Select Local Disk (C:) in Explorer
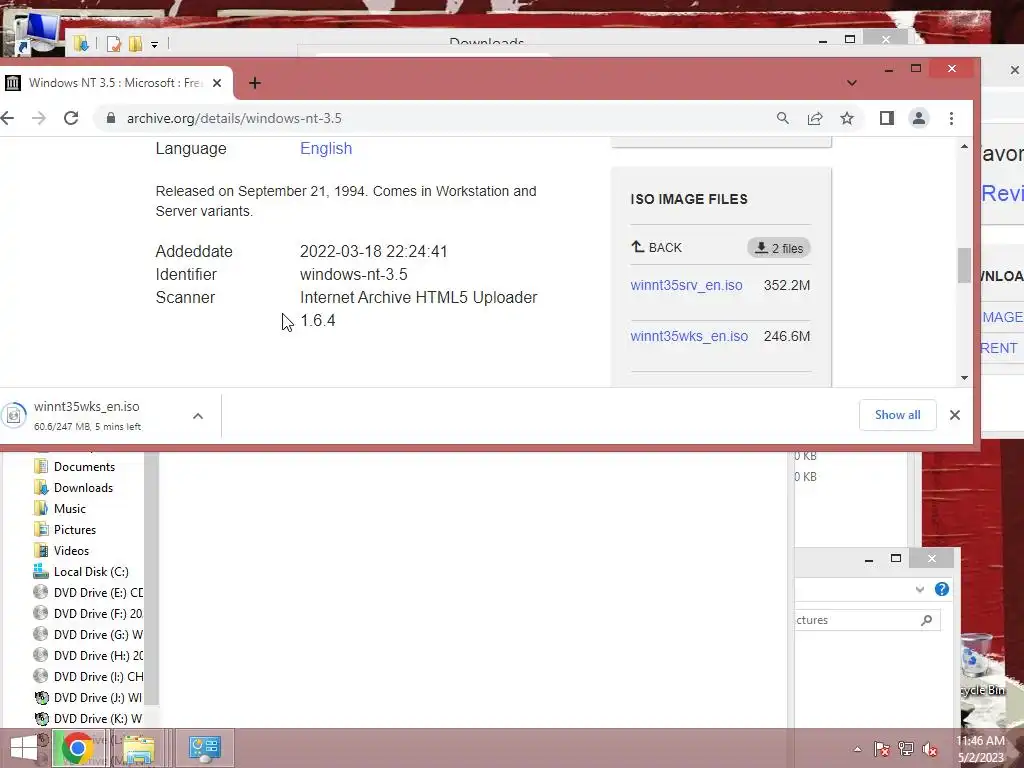Screen dimensions: 1024x768 point(91,571)
